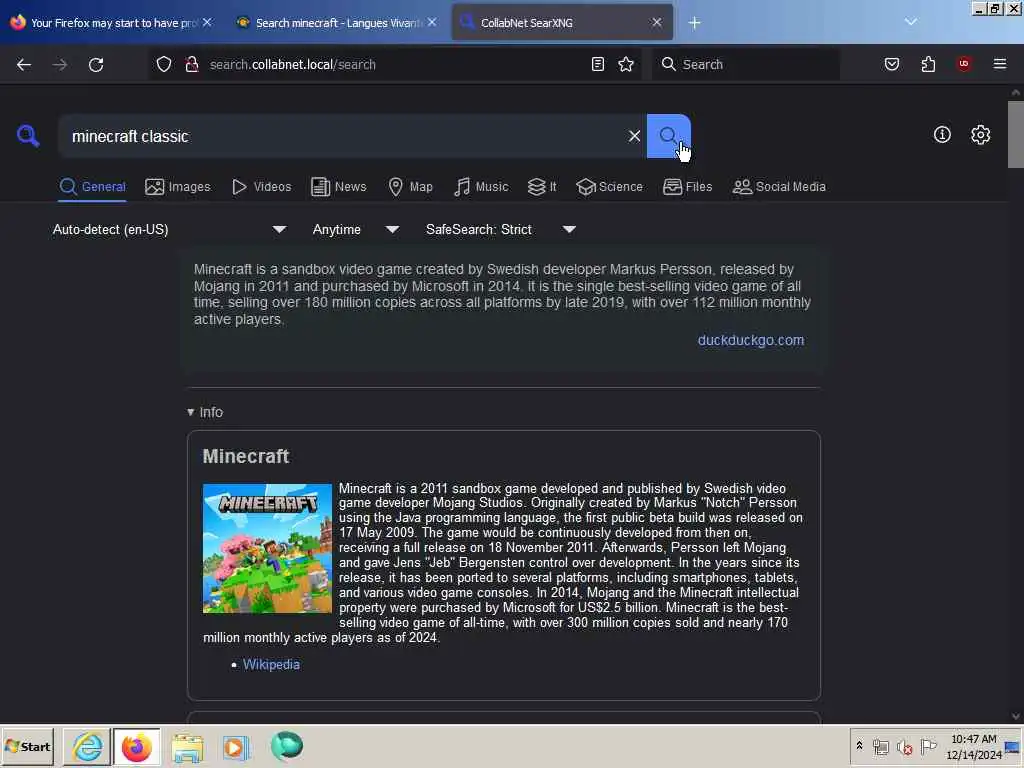Close the Your Firefox may start tab
Image resolution: width=1024 pixels, height=768 pixels.
[x=207, y=22]
